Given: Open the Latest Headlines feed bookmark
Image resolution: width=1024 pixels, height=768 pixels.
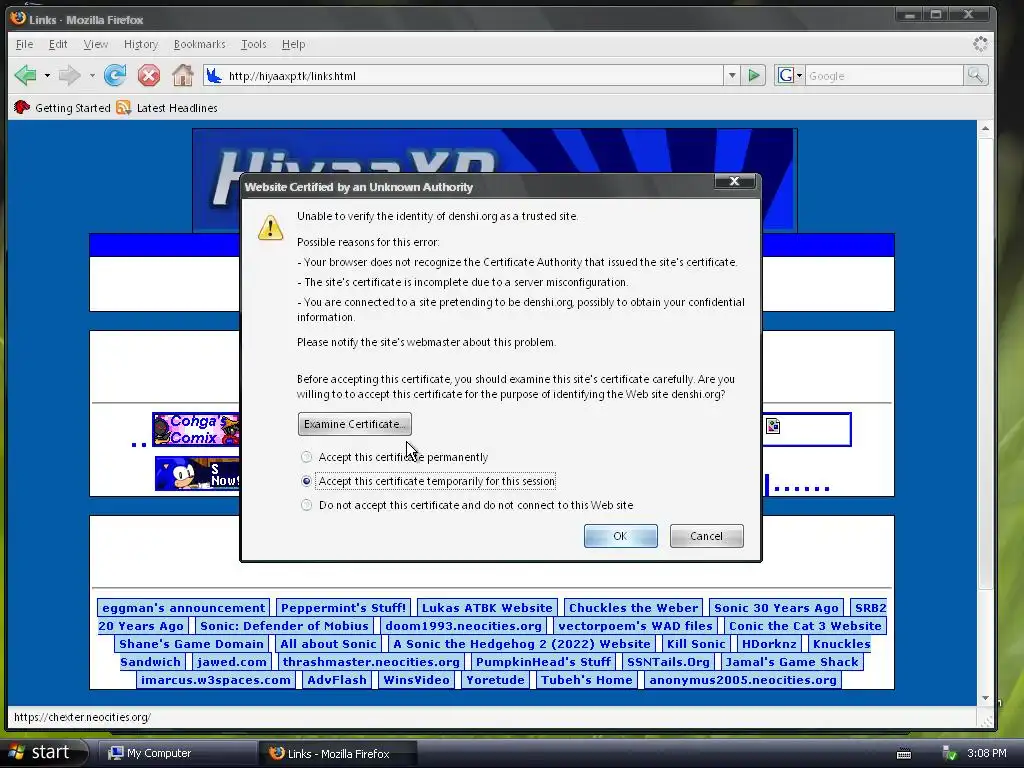Looking at the screenshot, I should pos(167,108).
